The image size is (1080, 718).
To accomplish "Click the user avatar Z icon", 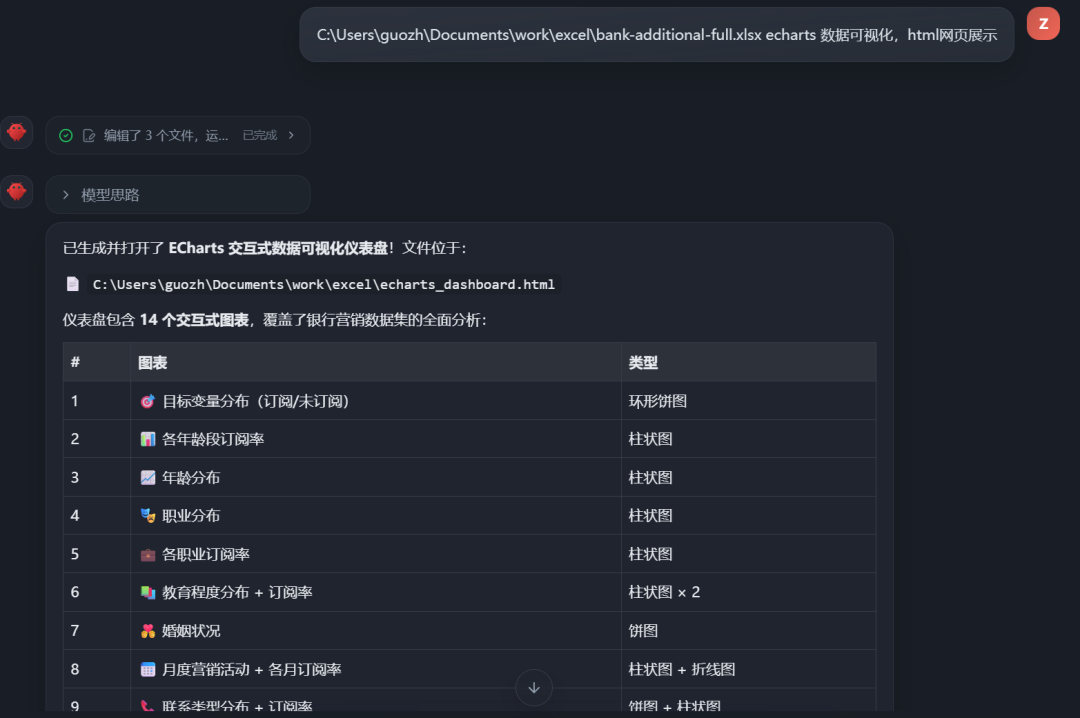I will tap(1043, 23).
